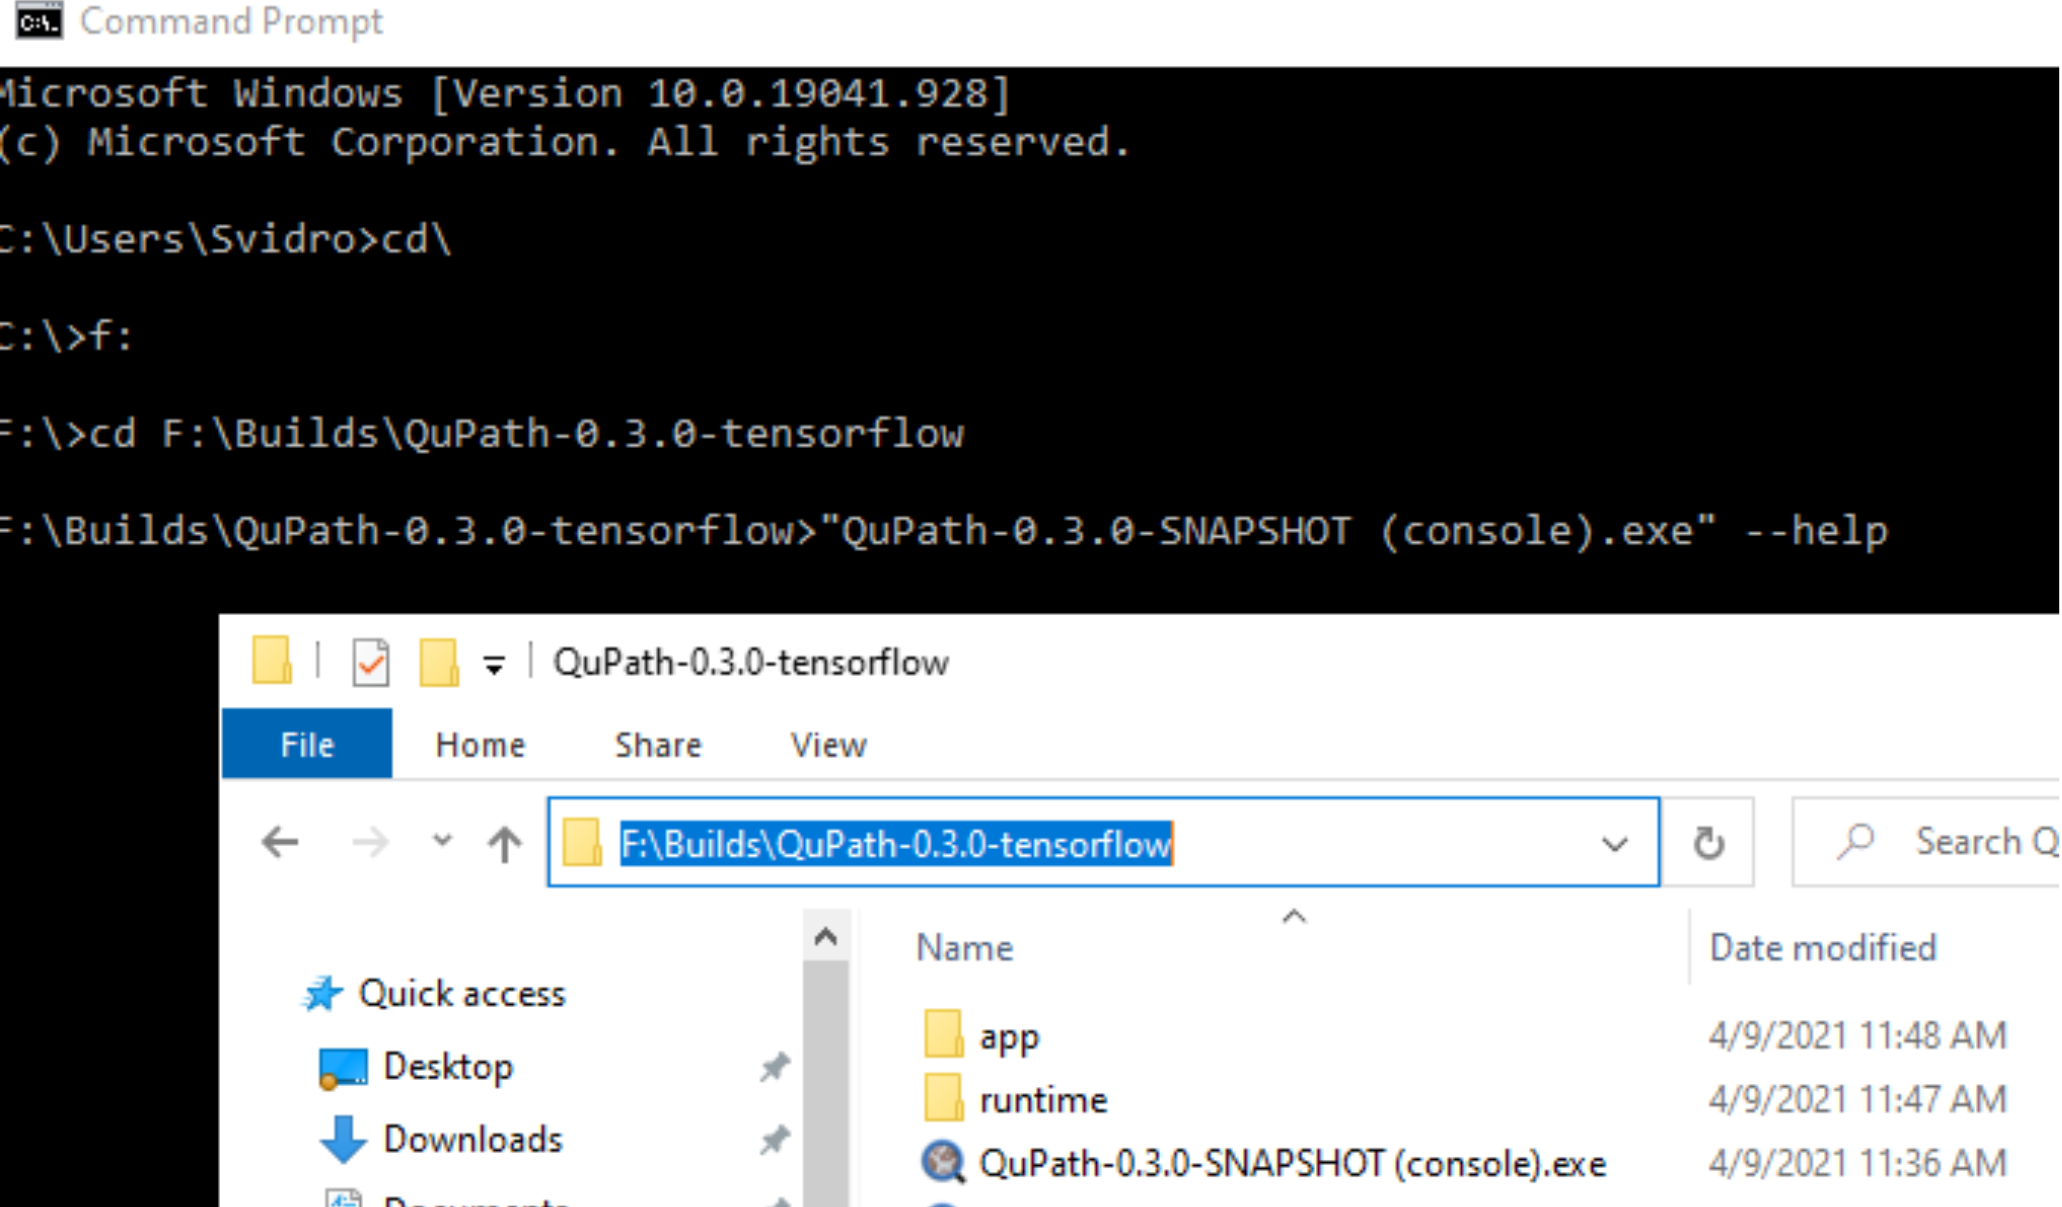
Task: Open the File ribbon tab
Action: (x=307, y=745)
